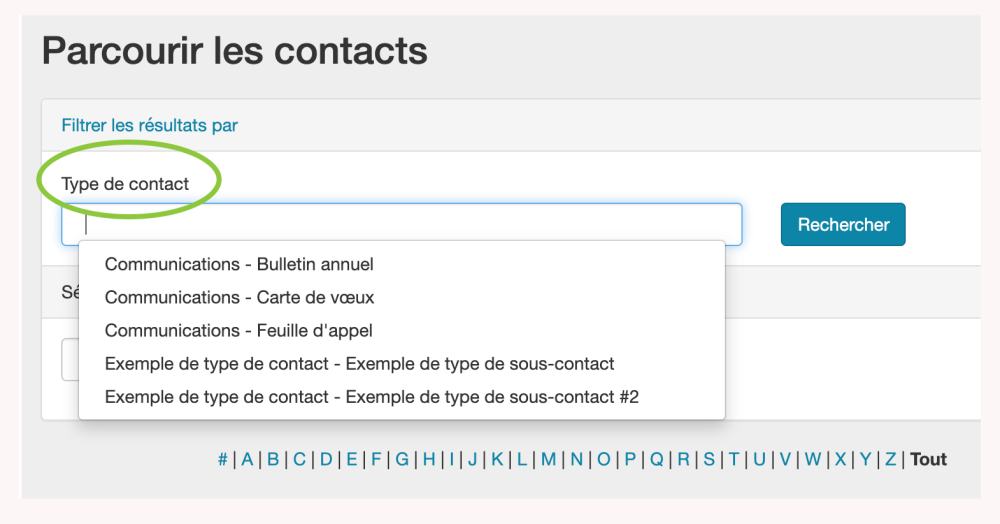The height and width of the screenshot is (524, 1000).
Task: Select Communications - Bulletin annuel option
Action: [x=239, y=265]
